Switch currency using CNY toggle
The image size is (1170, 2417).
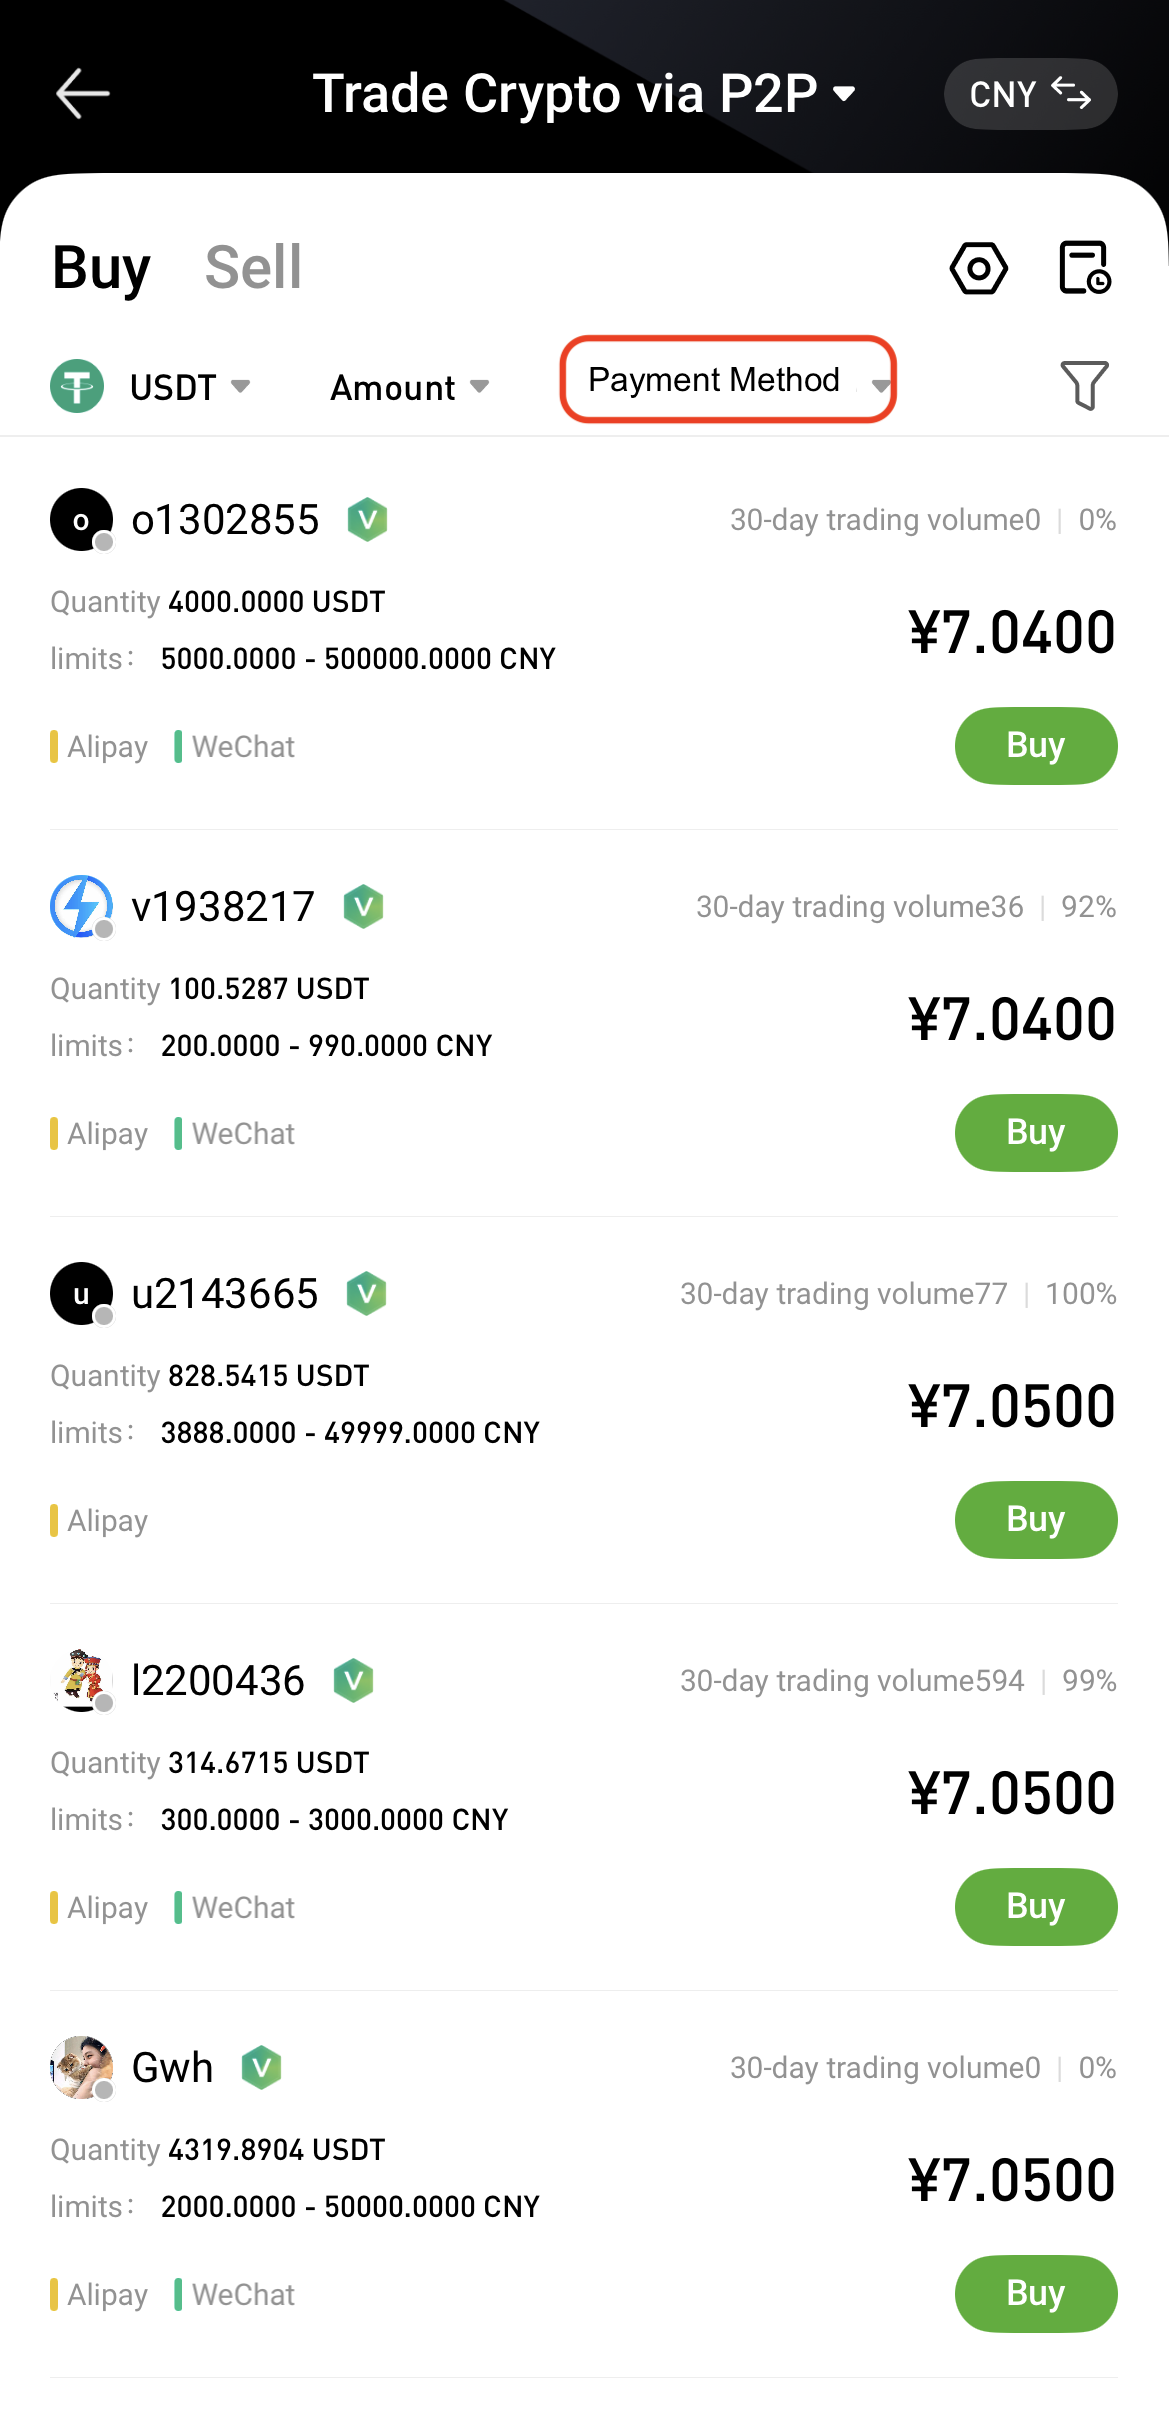(1030, 94)
